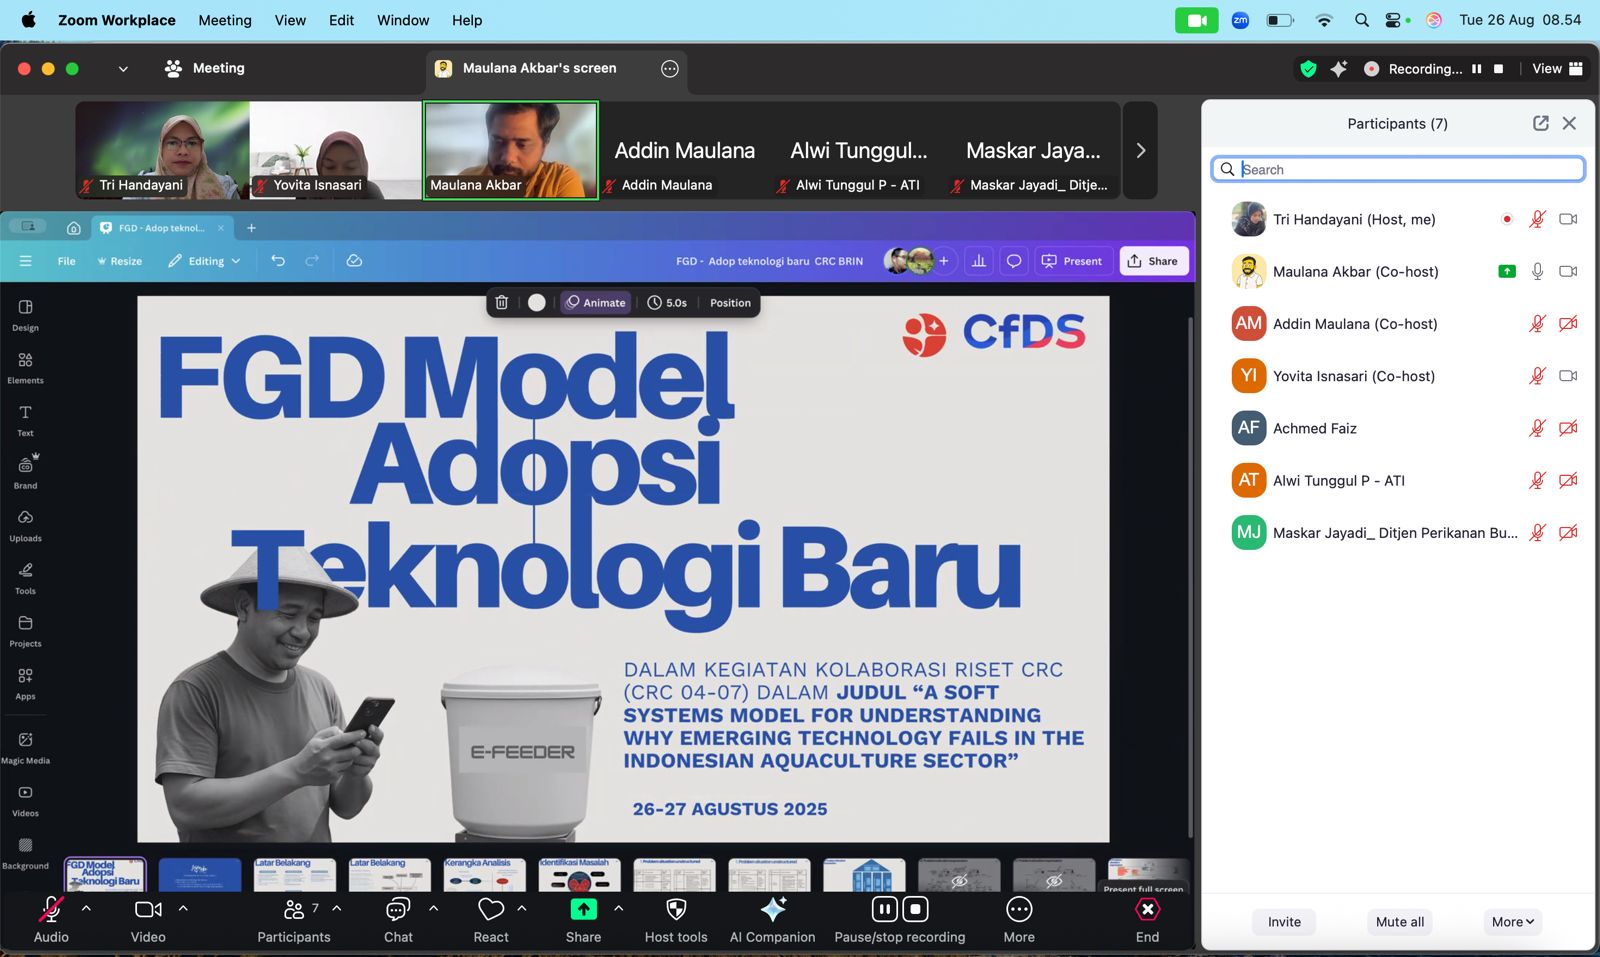The height and width of the screenshot is (957, 1600).
Task: Open the Videos panel in Canva
Action: 25,800
